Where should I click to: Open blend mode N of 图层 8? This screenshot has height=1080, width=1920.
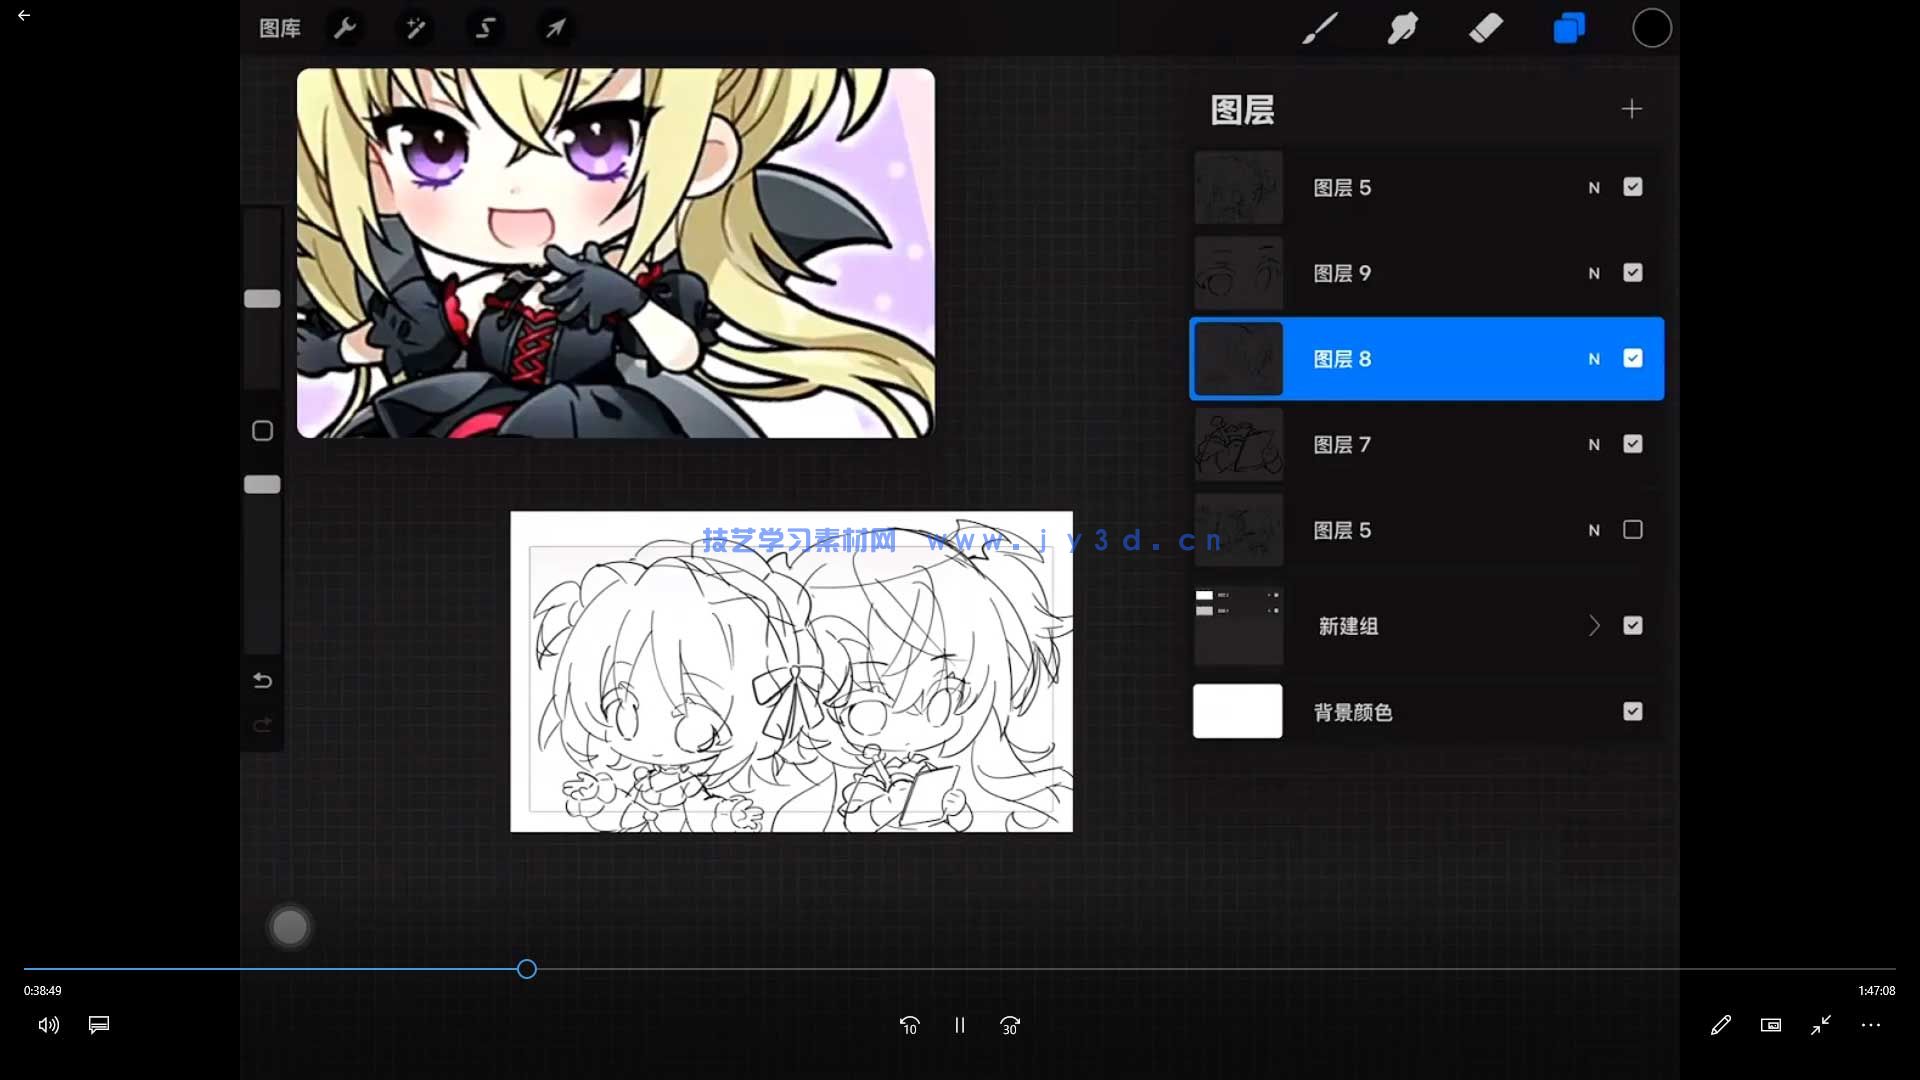point(1594,359)
